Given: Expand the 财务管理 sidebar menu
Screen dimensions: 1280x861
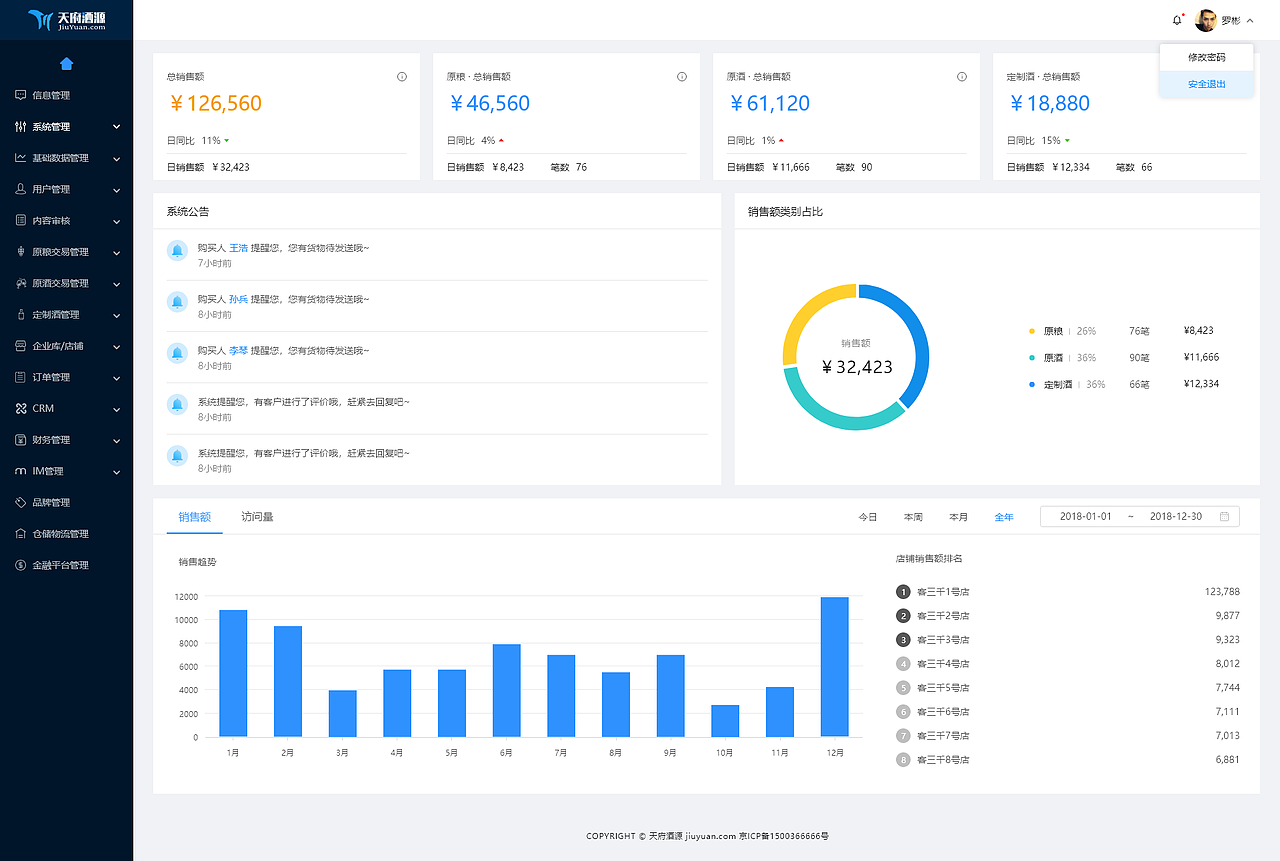Looking at the screenshot, I should [x=66, y=440].
